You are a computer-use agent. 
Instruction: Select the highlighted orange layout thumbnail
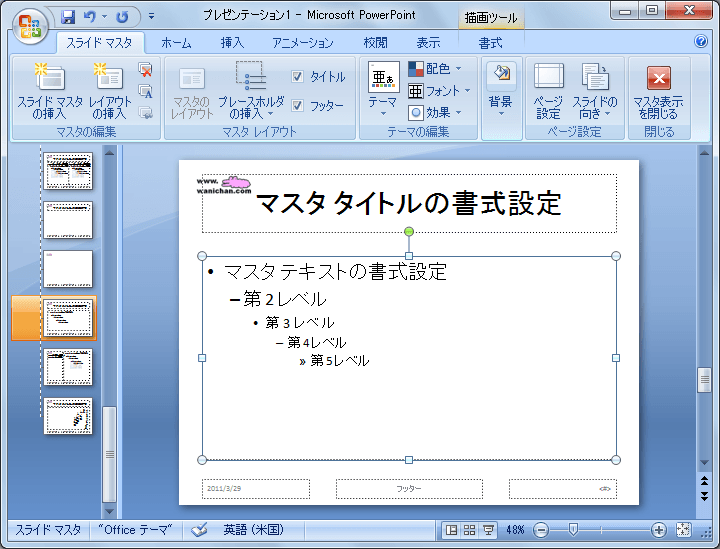(68, 318)
